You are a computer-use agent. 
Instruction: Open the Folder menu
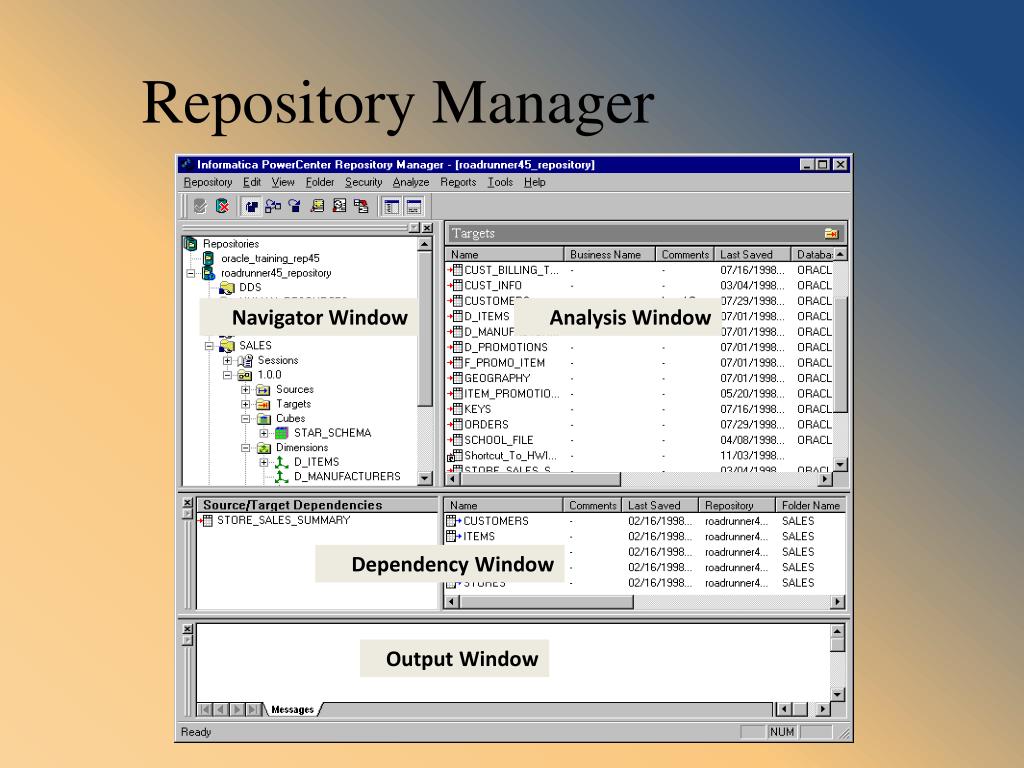point(319,182)
